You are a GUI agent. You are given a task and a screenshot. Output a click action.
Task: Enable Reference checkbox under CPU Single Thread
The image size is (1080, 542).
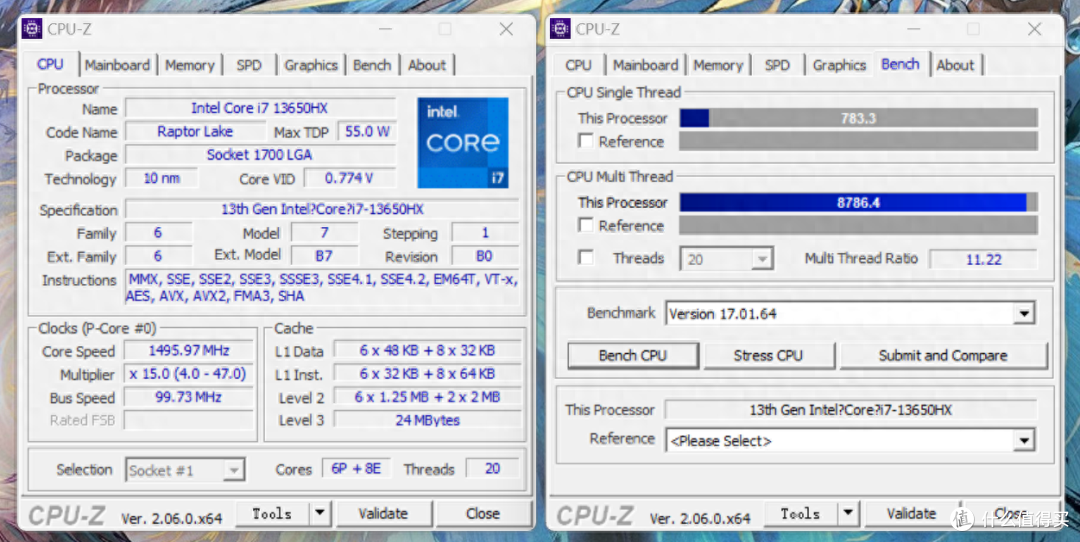(x=585, y=141)
